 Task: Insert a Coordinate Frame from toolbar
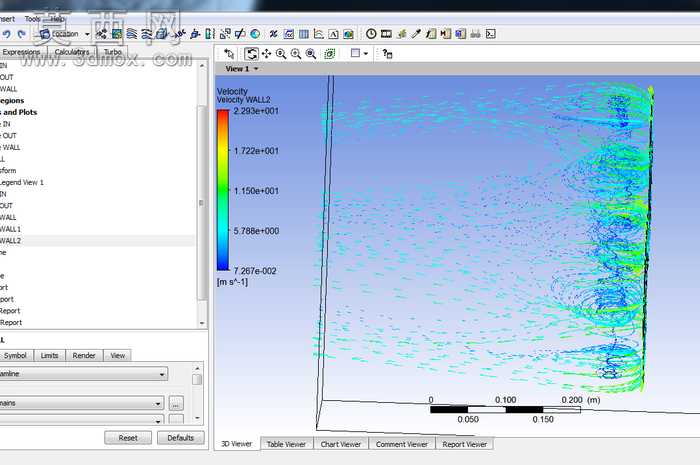coord(195,34)
